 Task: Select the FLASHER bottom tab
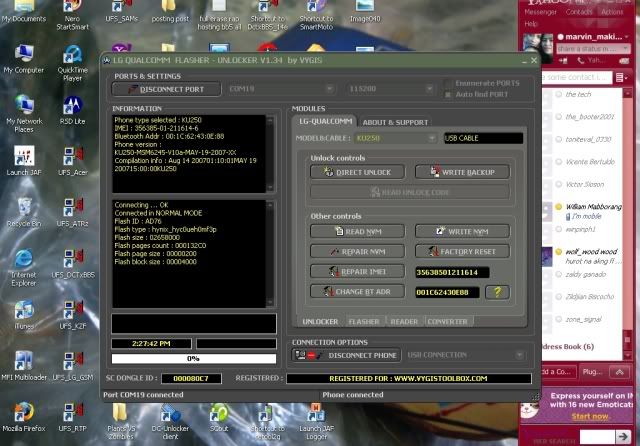(x=364, y=322)
